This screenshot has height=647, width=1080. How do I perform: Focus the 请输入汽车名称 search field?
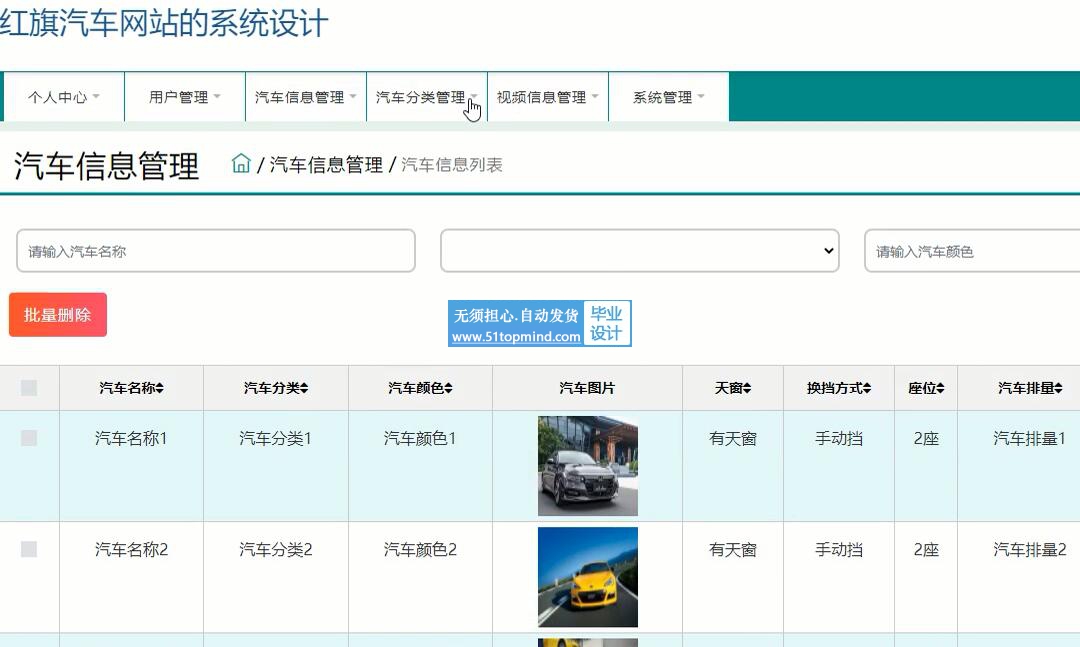tap(216, 251)
